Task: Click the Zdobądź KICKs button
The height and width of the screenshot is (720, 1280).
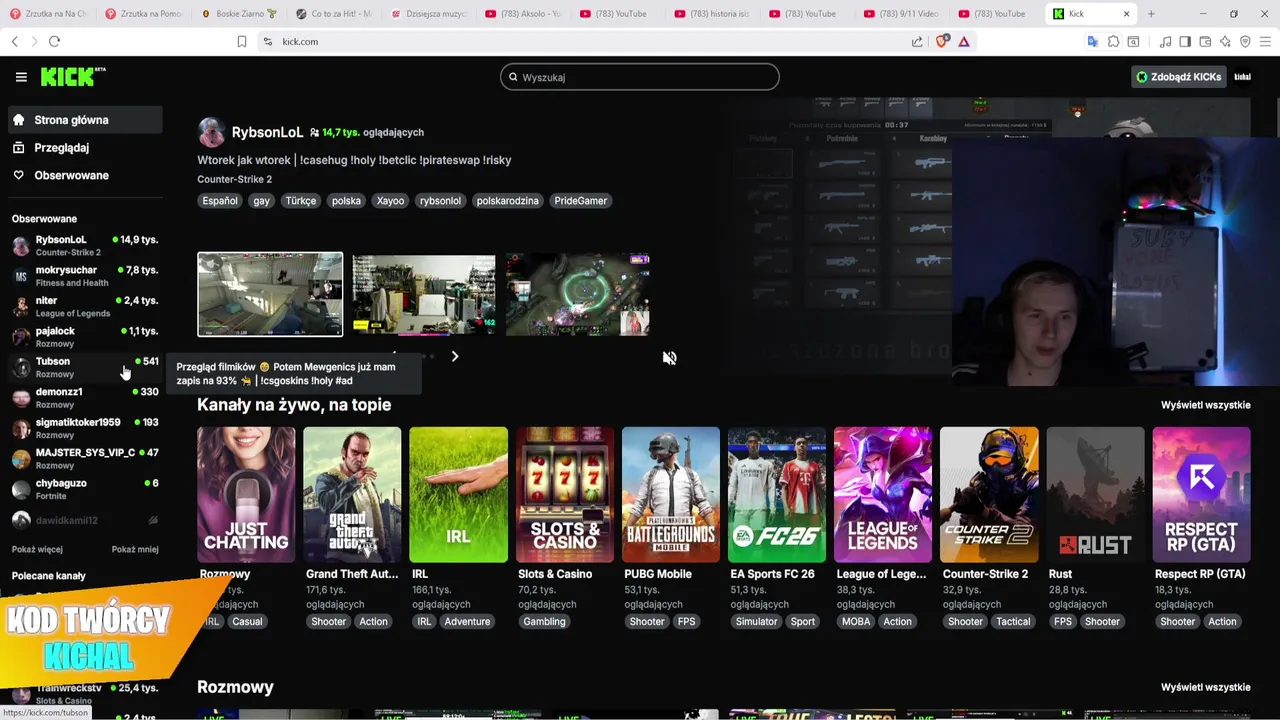Action: tap(1179, 77)
